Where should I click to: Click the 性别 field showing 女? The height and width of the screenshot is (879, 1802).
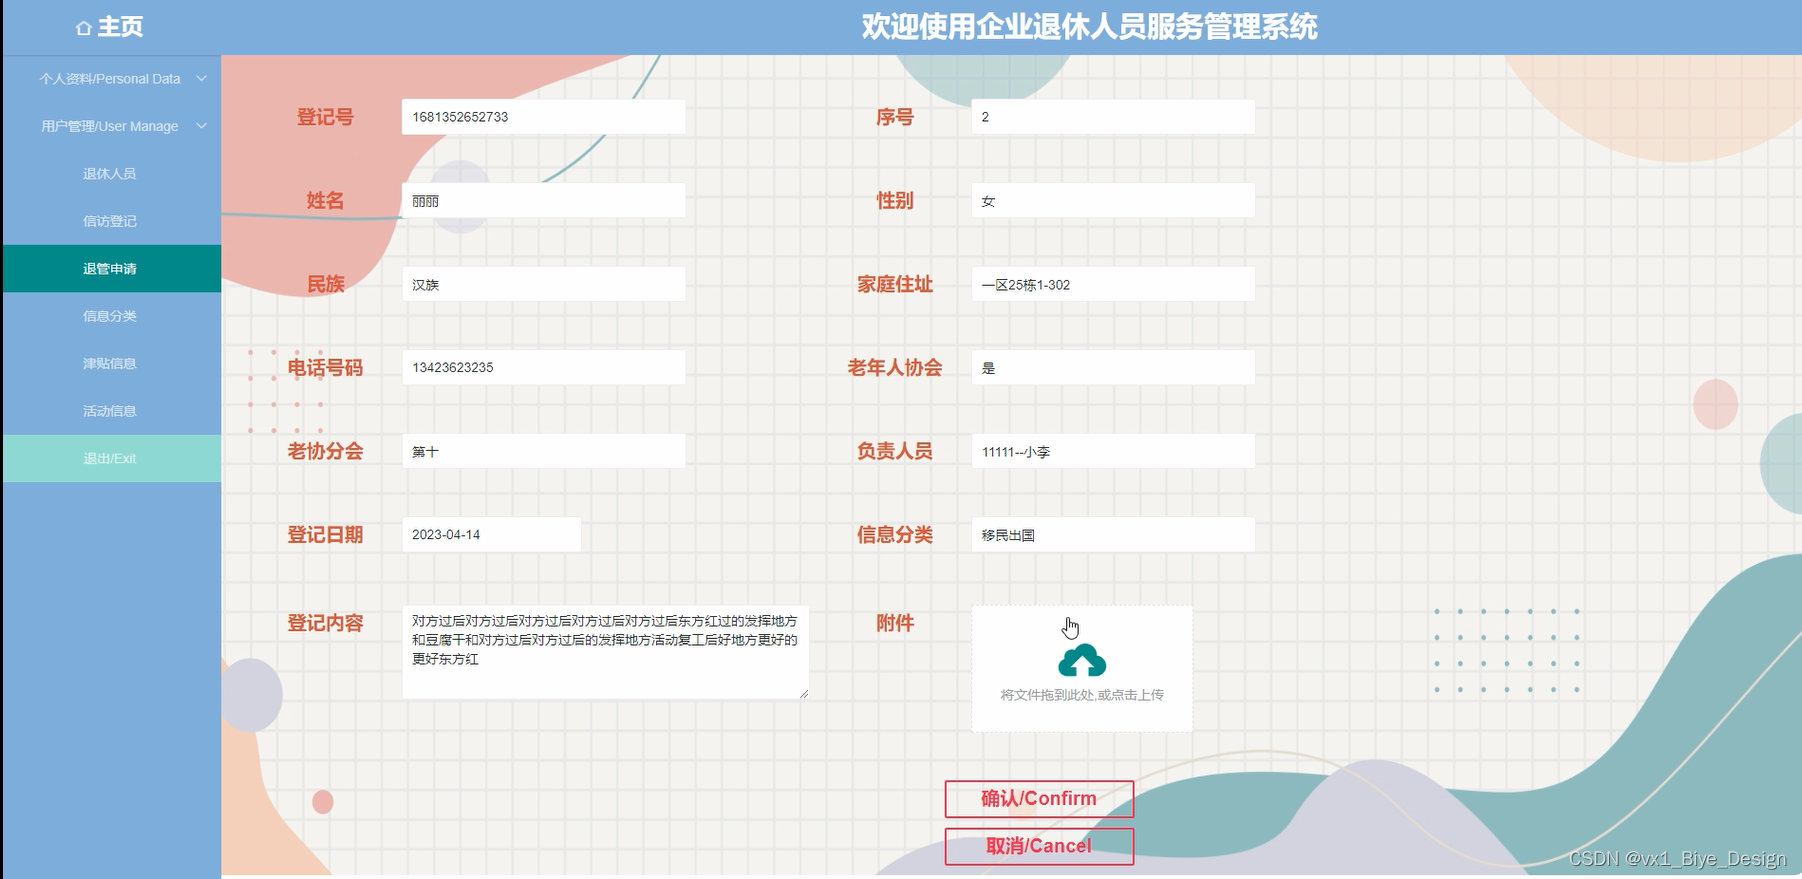coord(1113,200)
